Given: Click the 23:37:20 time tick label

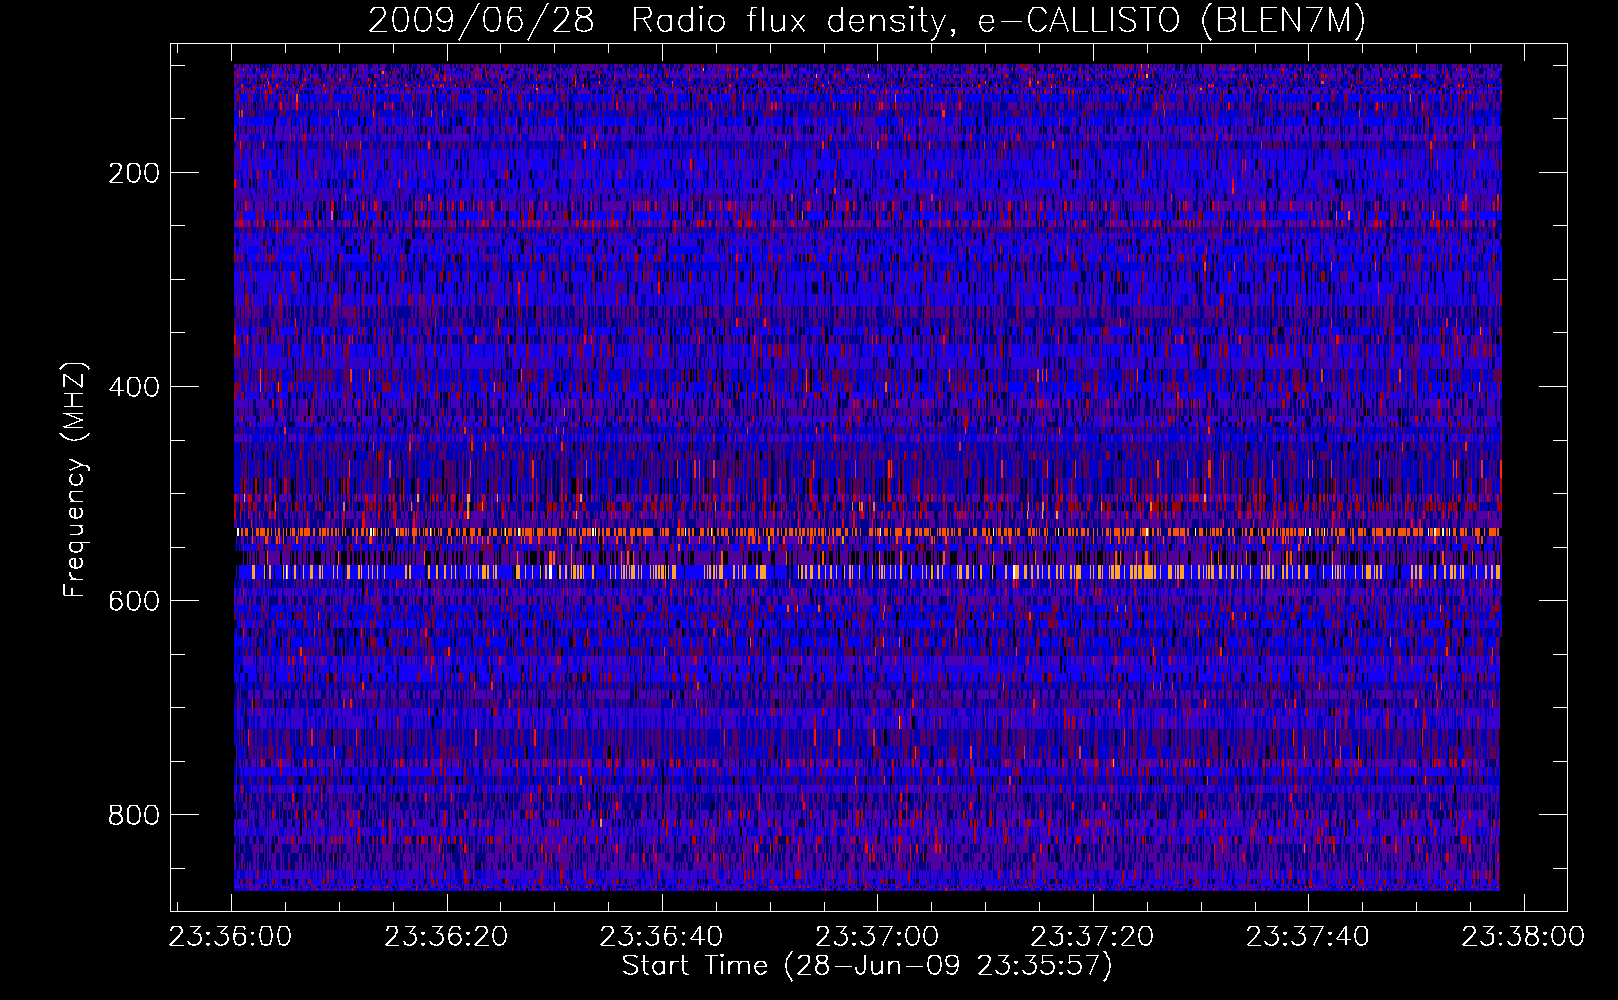Looking at the screenshot, I should click(x=1092, y=937).
